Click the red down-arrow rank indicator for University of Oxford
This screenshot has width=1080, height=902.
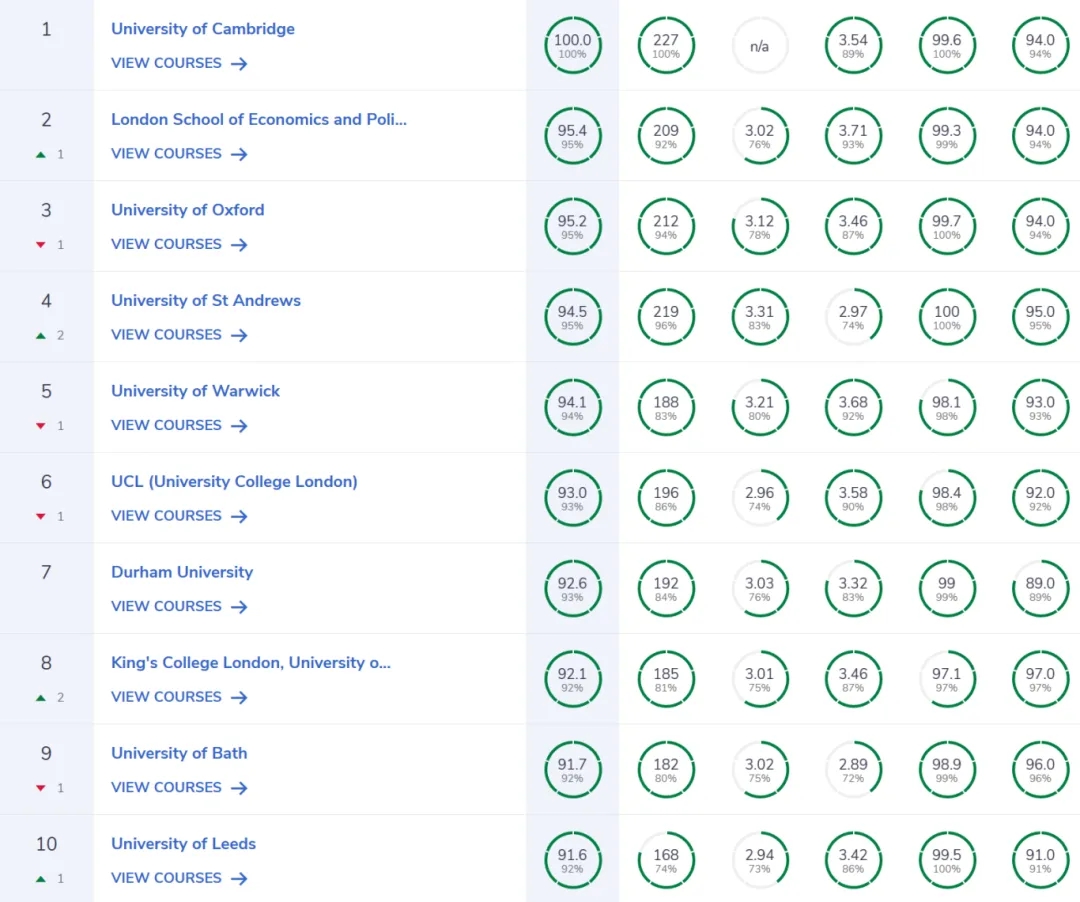tap(41, 245)
